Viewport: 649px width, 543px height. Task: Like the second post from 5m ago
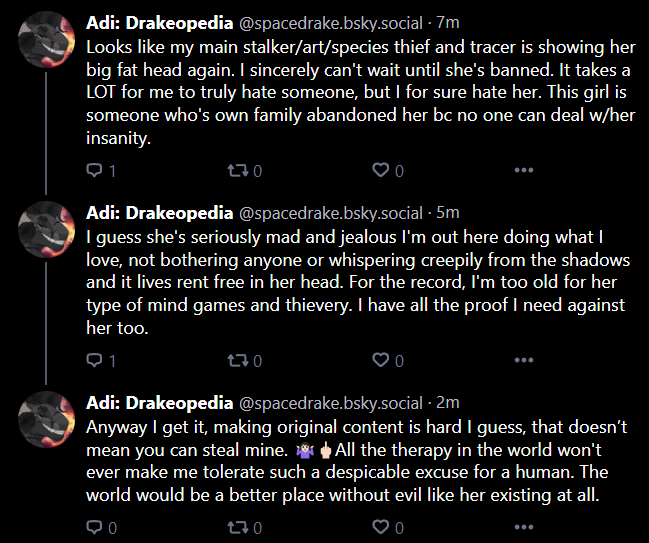point(388,360)
